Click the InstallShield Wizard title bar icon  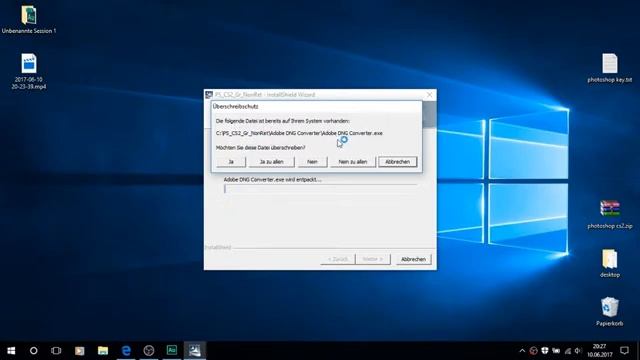tap(209, 95)
